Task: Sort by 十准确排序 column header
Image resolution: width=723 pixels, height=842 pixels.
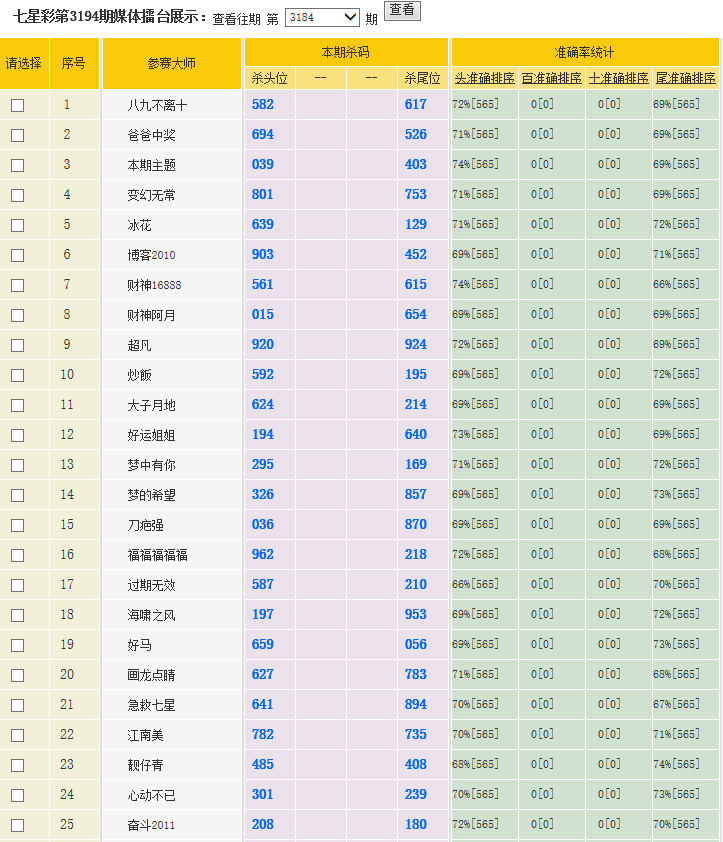Action: point(618,78)
